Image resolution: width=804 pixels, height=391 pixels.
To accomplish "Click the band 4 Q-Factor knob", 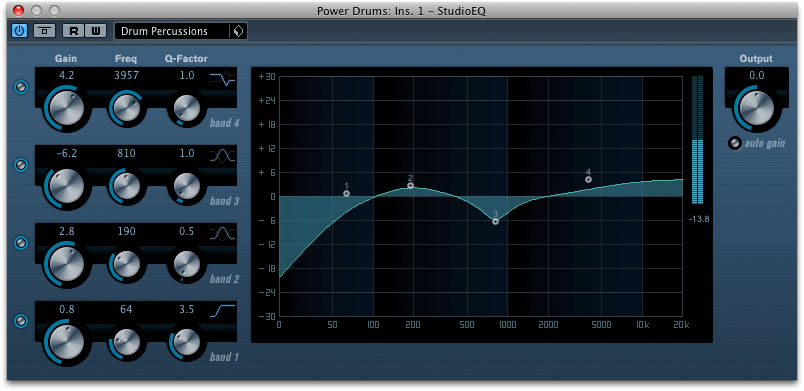I will (186, 108).
